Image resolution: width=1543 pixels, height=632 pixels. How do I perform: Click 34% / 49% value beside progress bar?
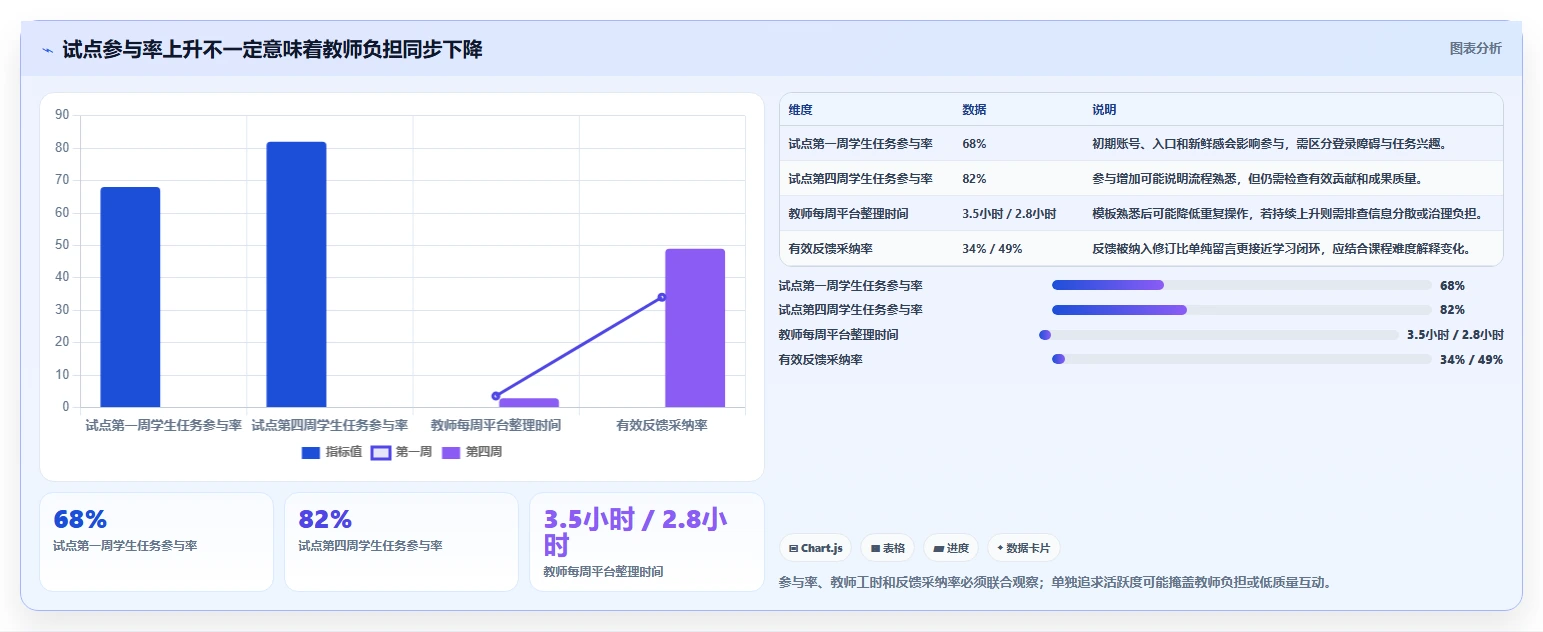point(1471,360)
